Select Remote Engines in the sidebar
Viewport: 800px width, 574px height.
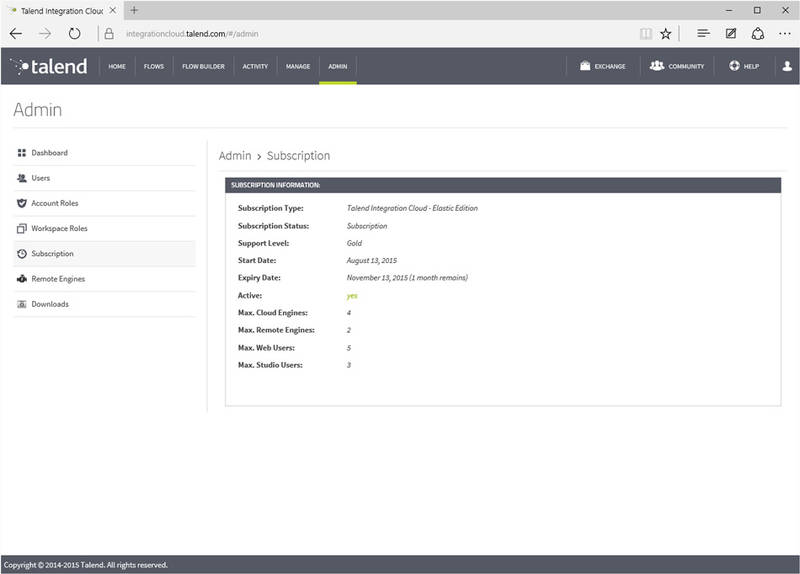pyautogui.click(x=104, y=279)
